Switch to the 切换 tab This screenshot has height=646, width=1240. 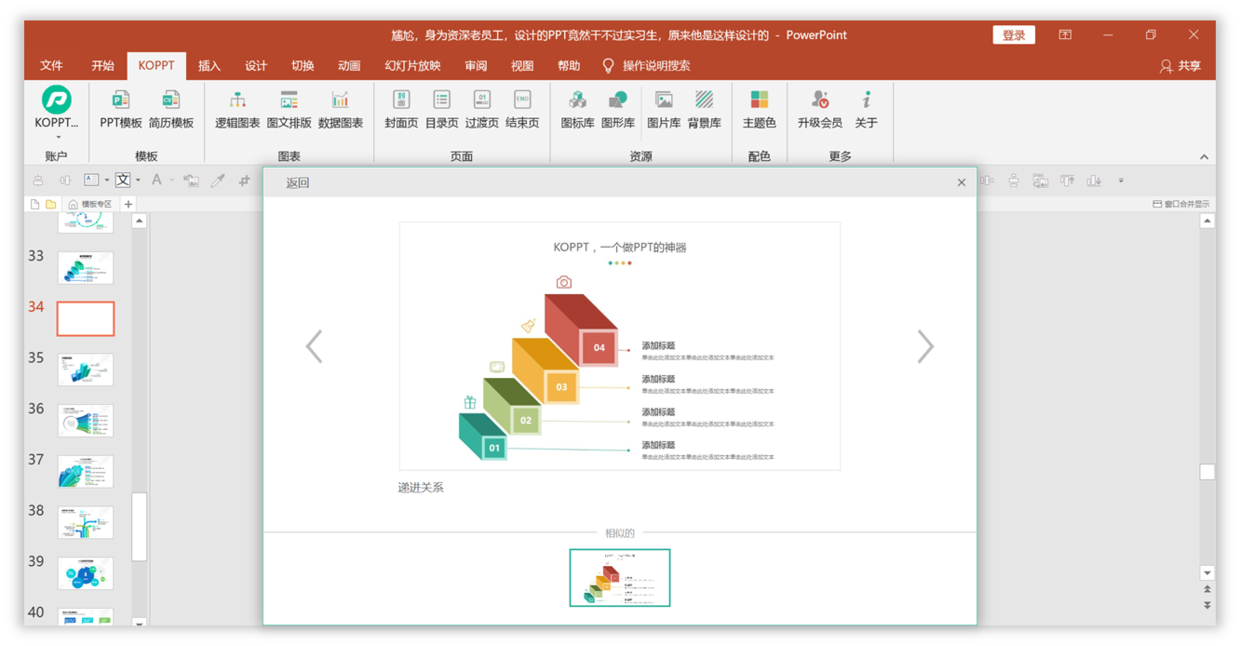[x=303, y=66]
